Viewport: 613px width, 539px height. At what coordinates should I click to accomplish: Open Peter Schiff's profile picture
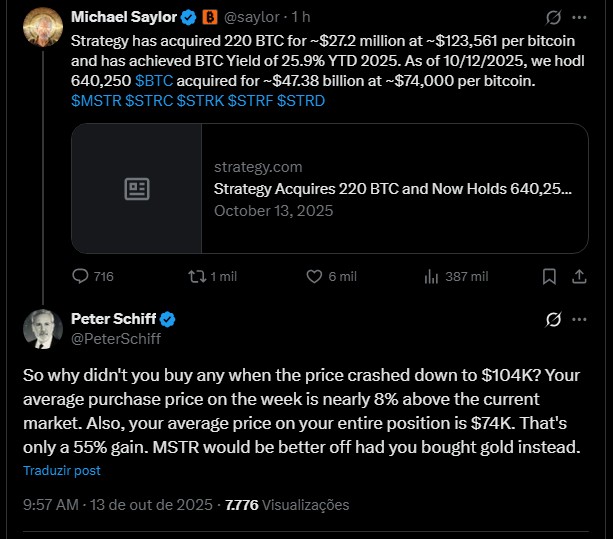pos(41,329)
